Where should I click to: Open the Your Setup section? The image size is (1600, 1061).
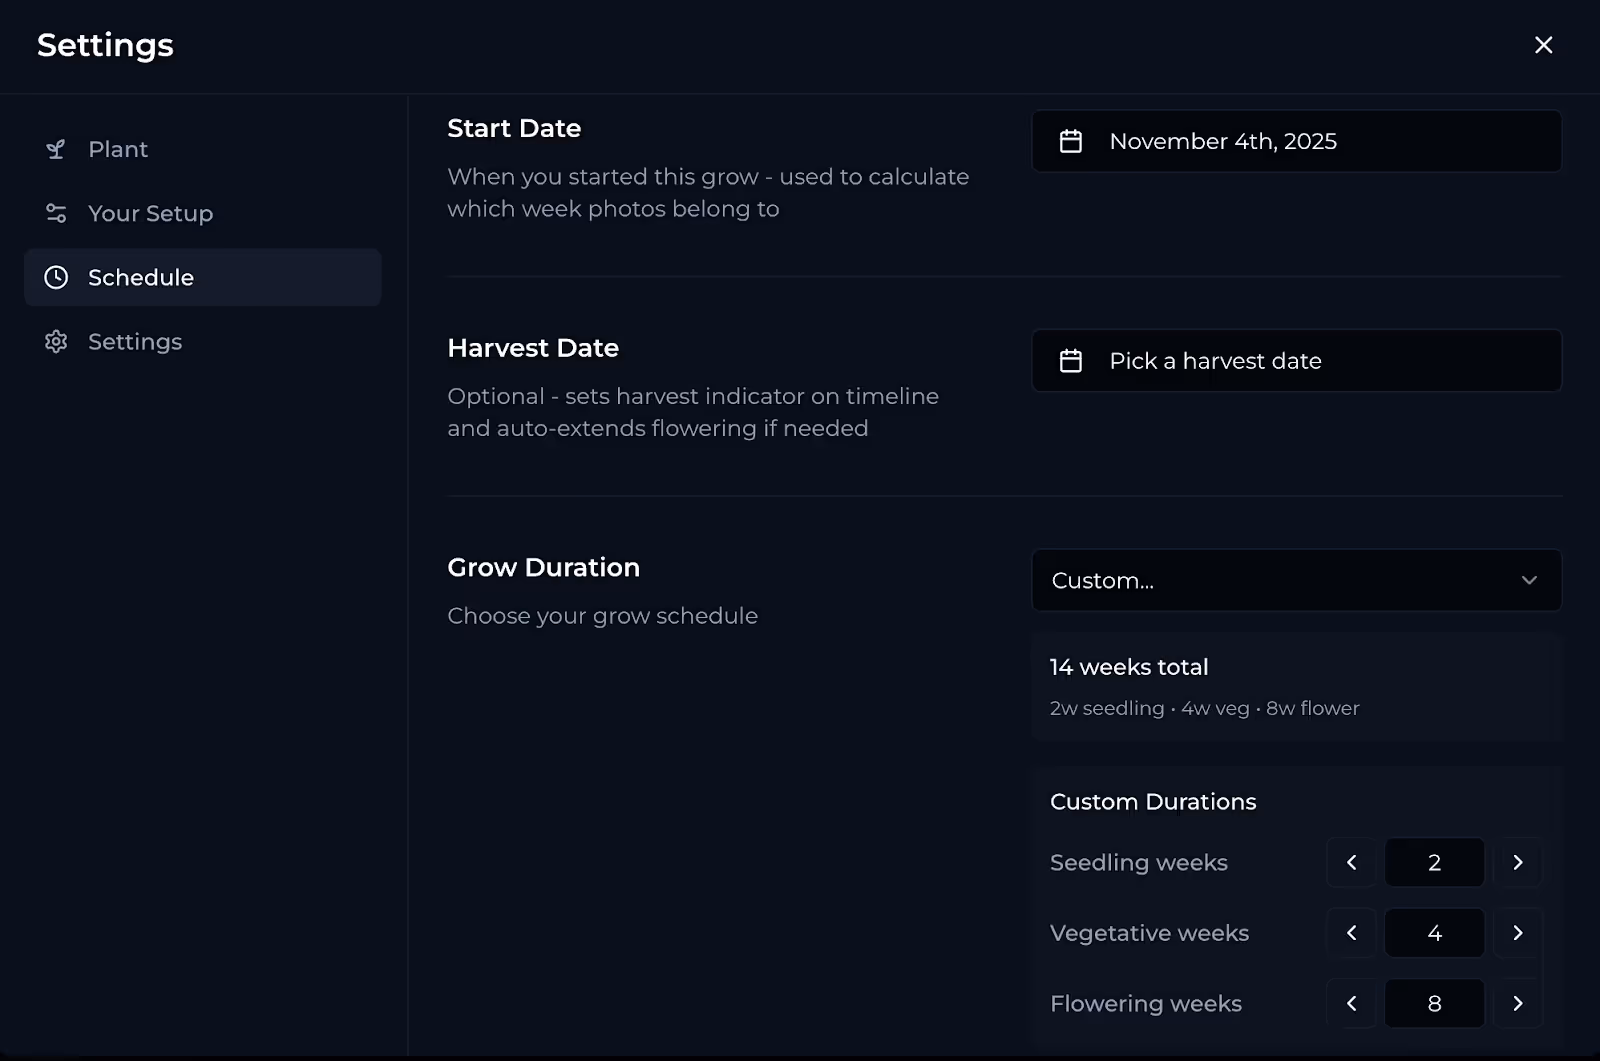click(x=150, y=213)
